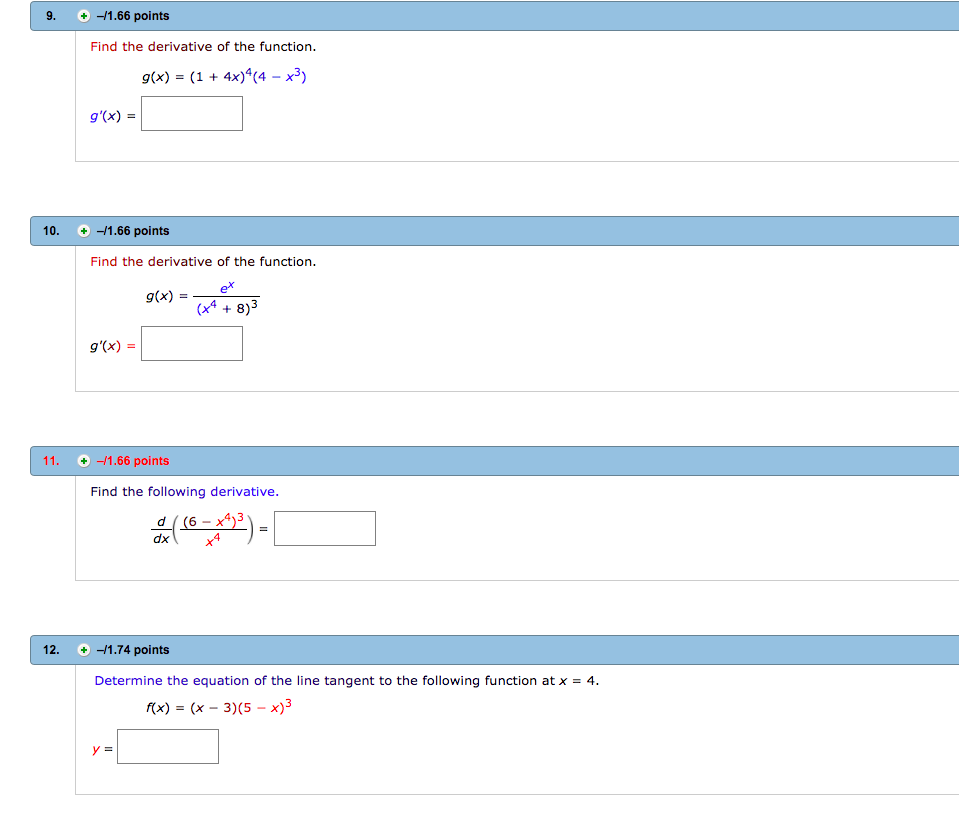Expand question 10 using its plus control
Screen dimensions: 959x816
pyautogui.click(x=82, y=230)
